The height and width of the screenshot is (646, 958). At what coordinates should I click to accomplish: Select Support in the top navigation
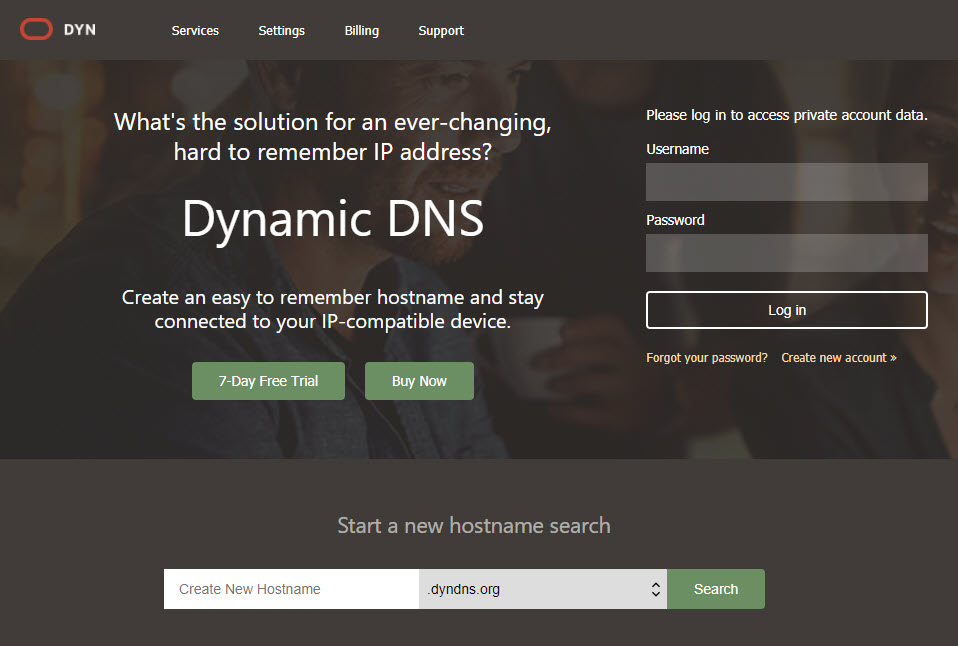441,31
